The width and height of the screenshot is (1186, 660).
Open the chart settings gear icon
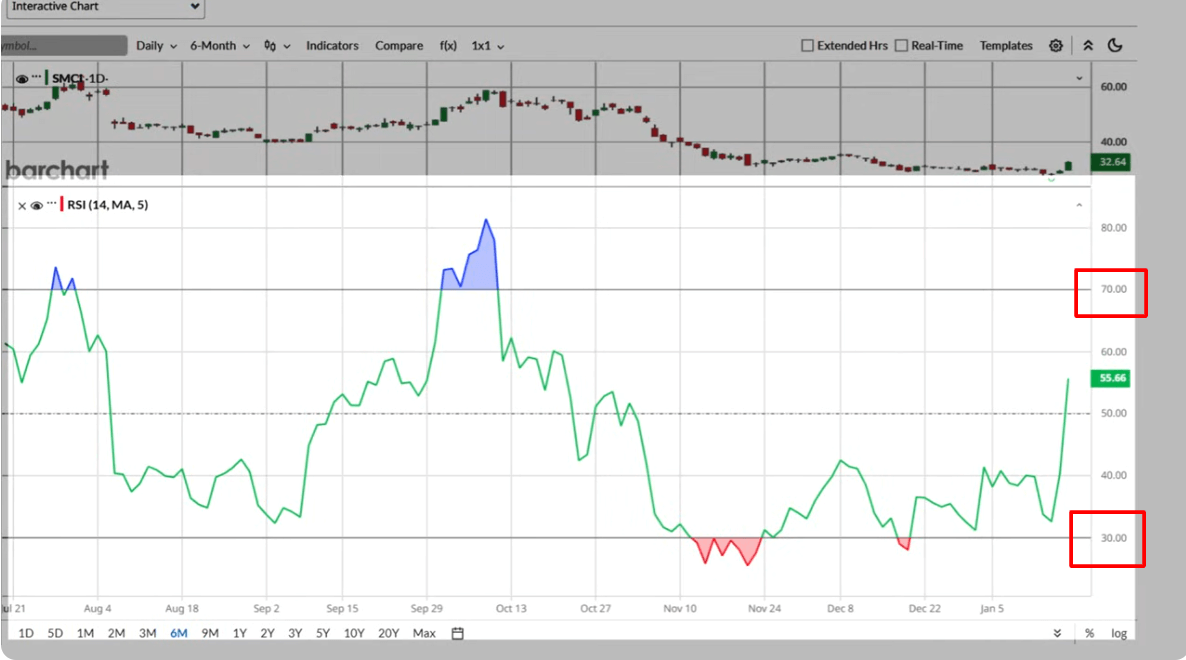click(x=1056, y=45)
